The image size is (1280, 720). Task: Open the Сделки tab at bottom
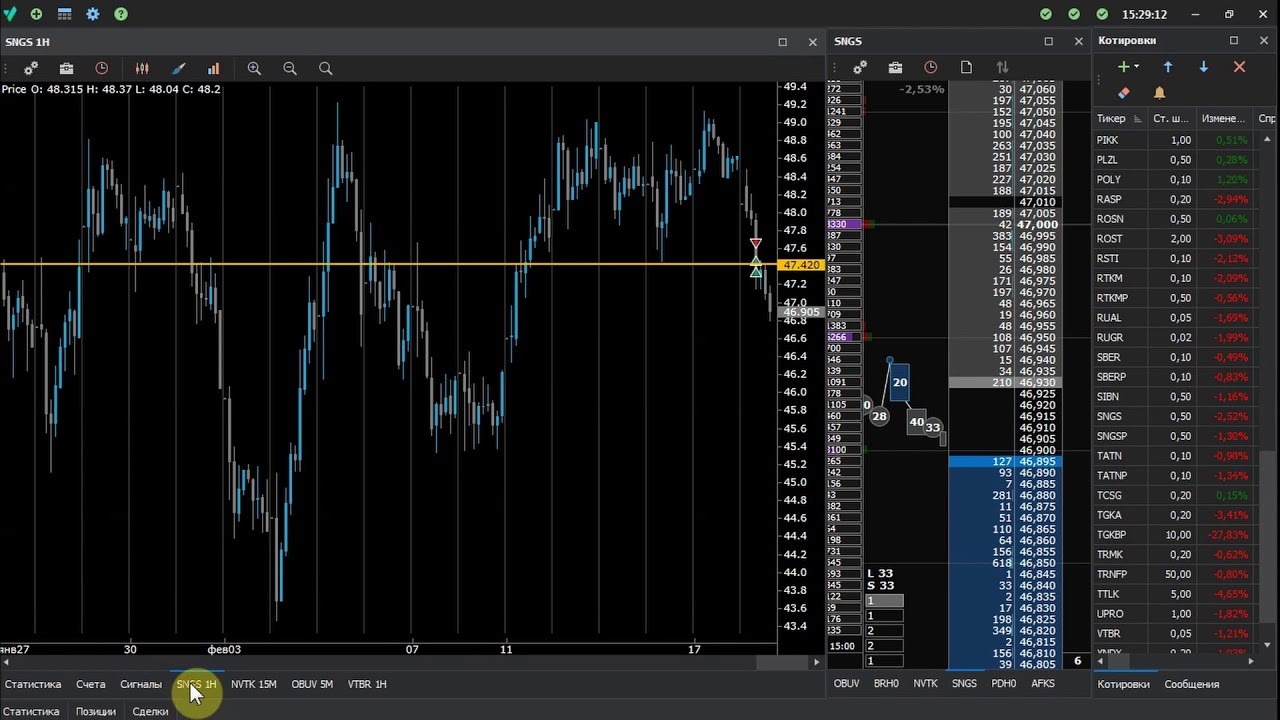(150, 711)
